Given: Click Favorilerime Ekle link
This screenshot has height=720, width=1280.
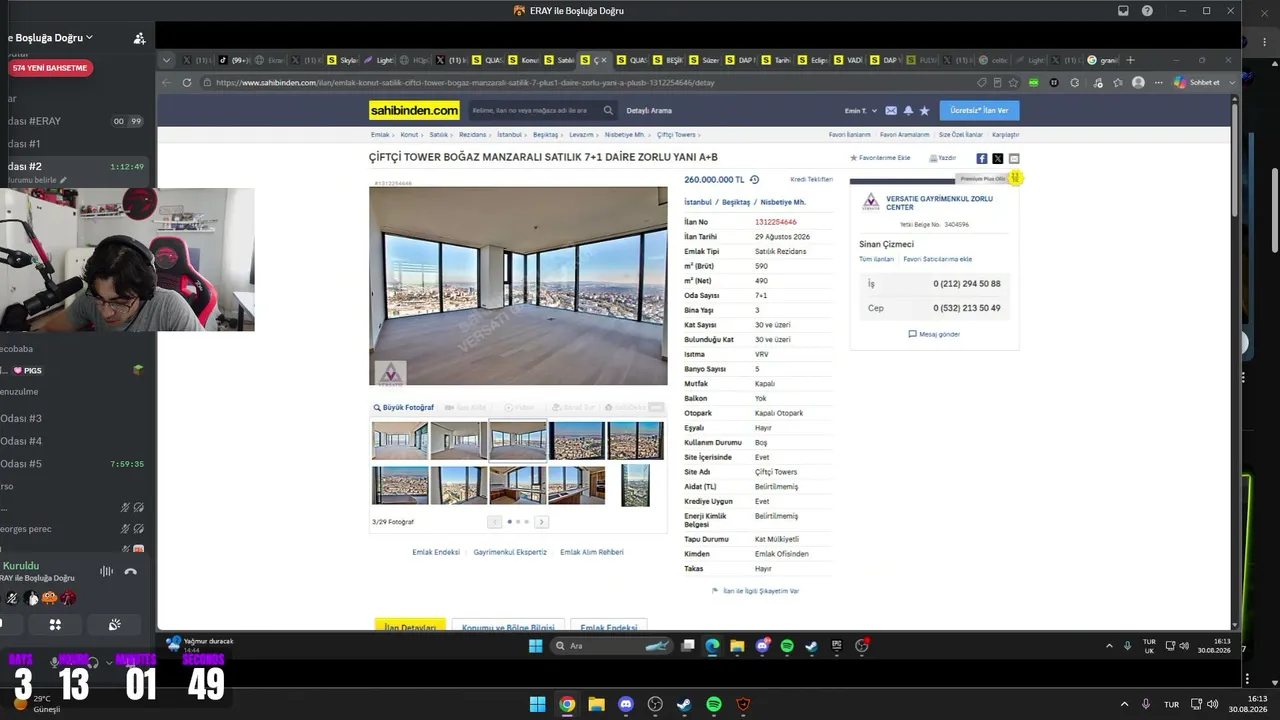Looking at the screenshot, I should click(x=880, y=158).
